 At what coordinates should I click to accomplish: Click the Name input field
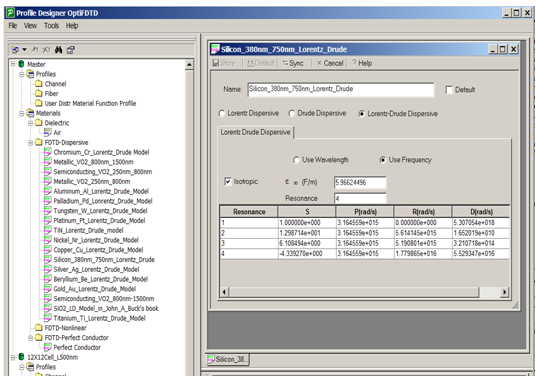[341, 89]
